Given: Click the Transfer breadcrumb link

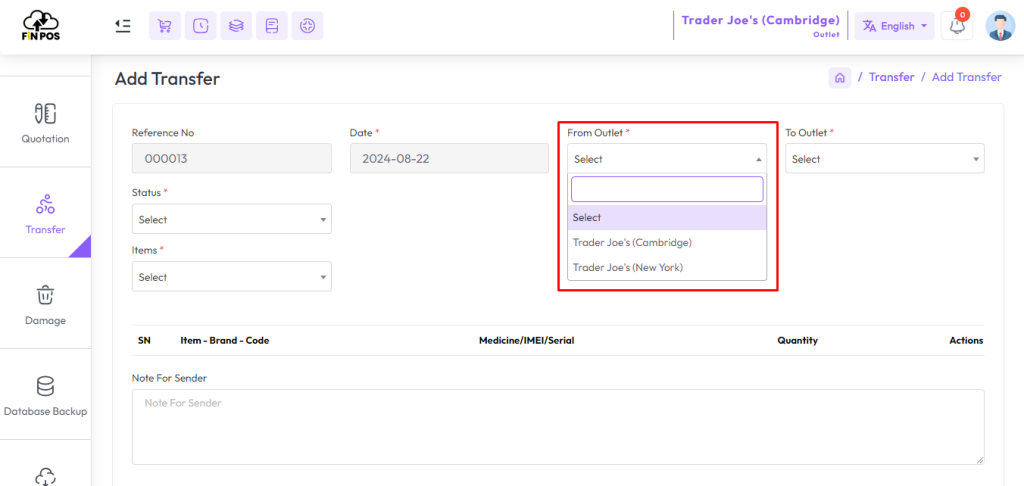Looking at the screenshot, I should [x=891, y=77].
